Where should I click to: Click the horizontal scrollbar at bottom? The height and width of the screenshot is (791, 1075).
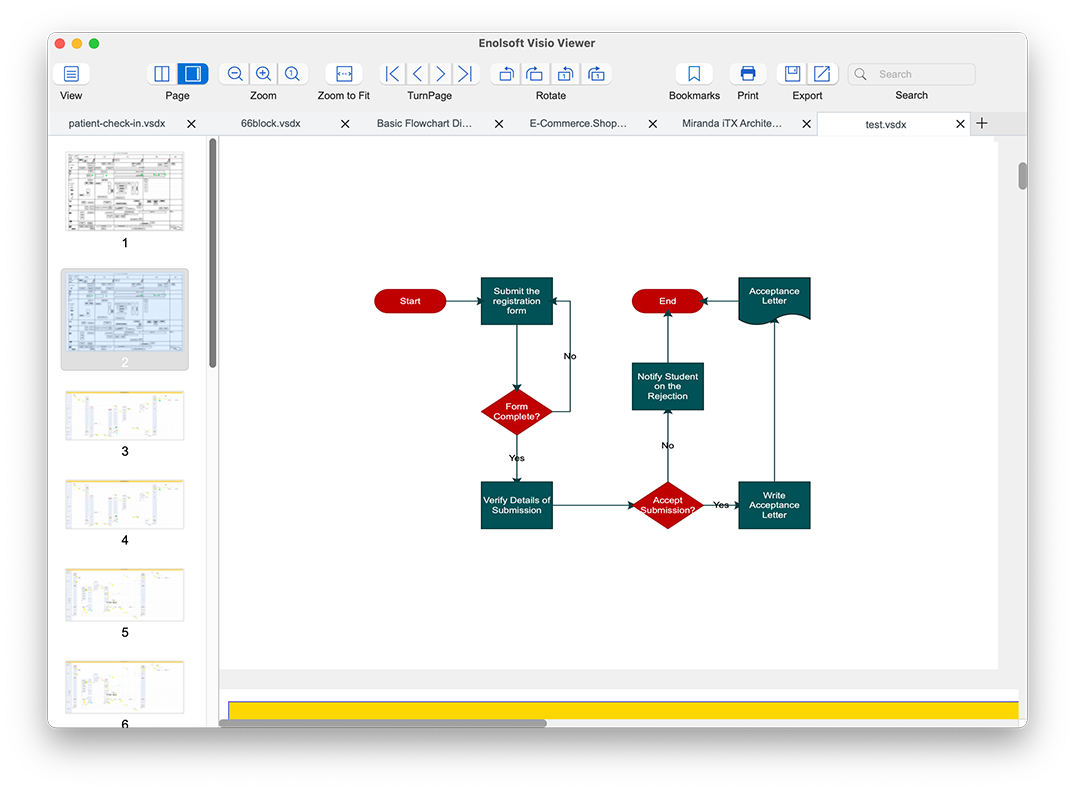tap(382, 722)
